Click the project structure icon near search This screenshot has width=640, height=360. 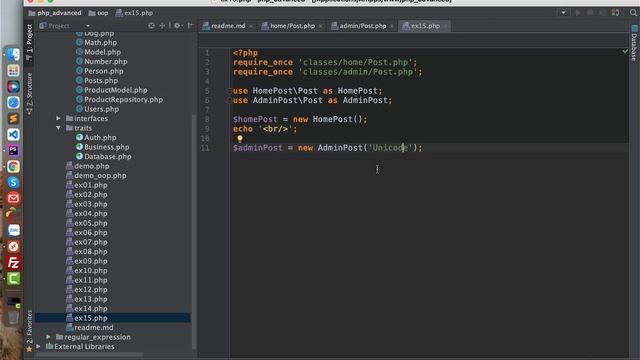[x=616, y=13]
